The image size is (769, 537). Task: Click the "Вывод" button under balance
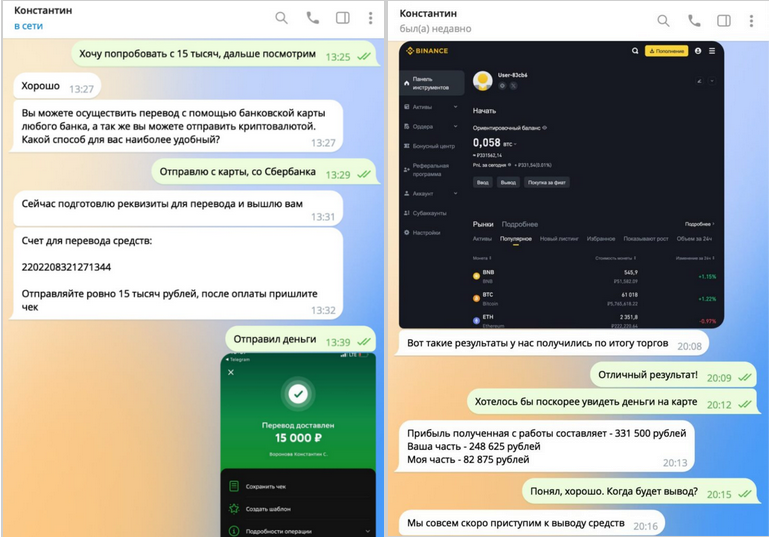pos(508,182)
